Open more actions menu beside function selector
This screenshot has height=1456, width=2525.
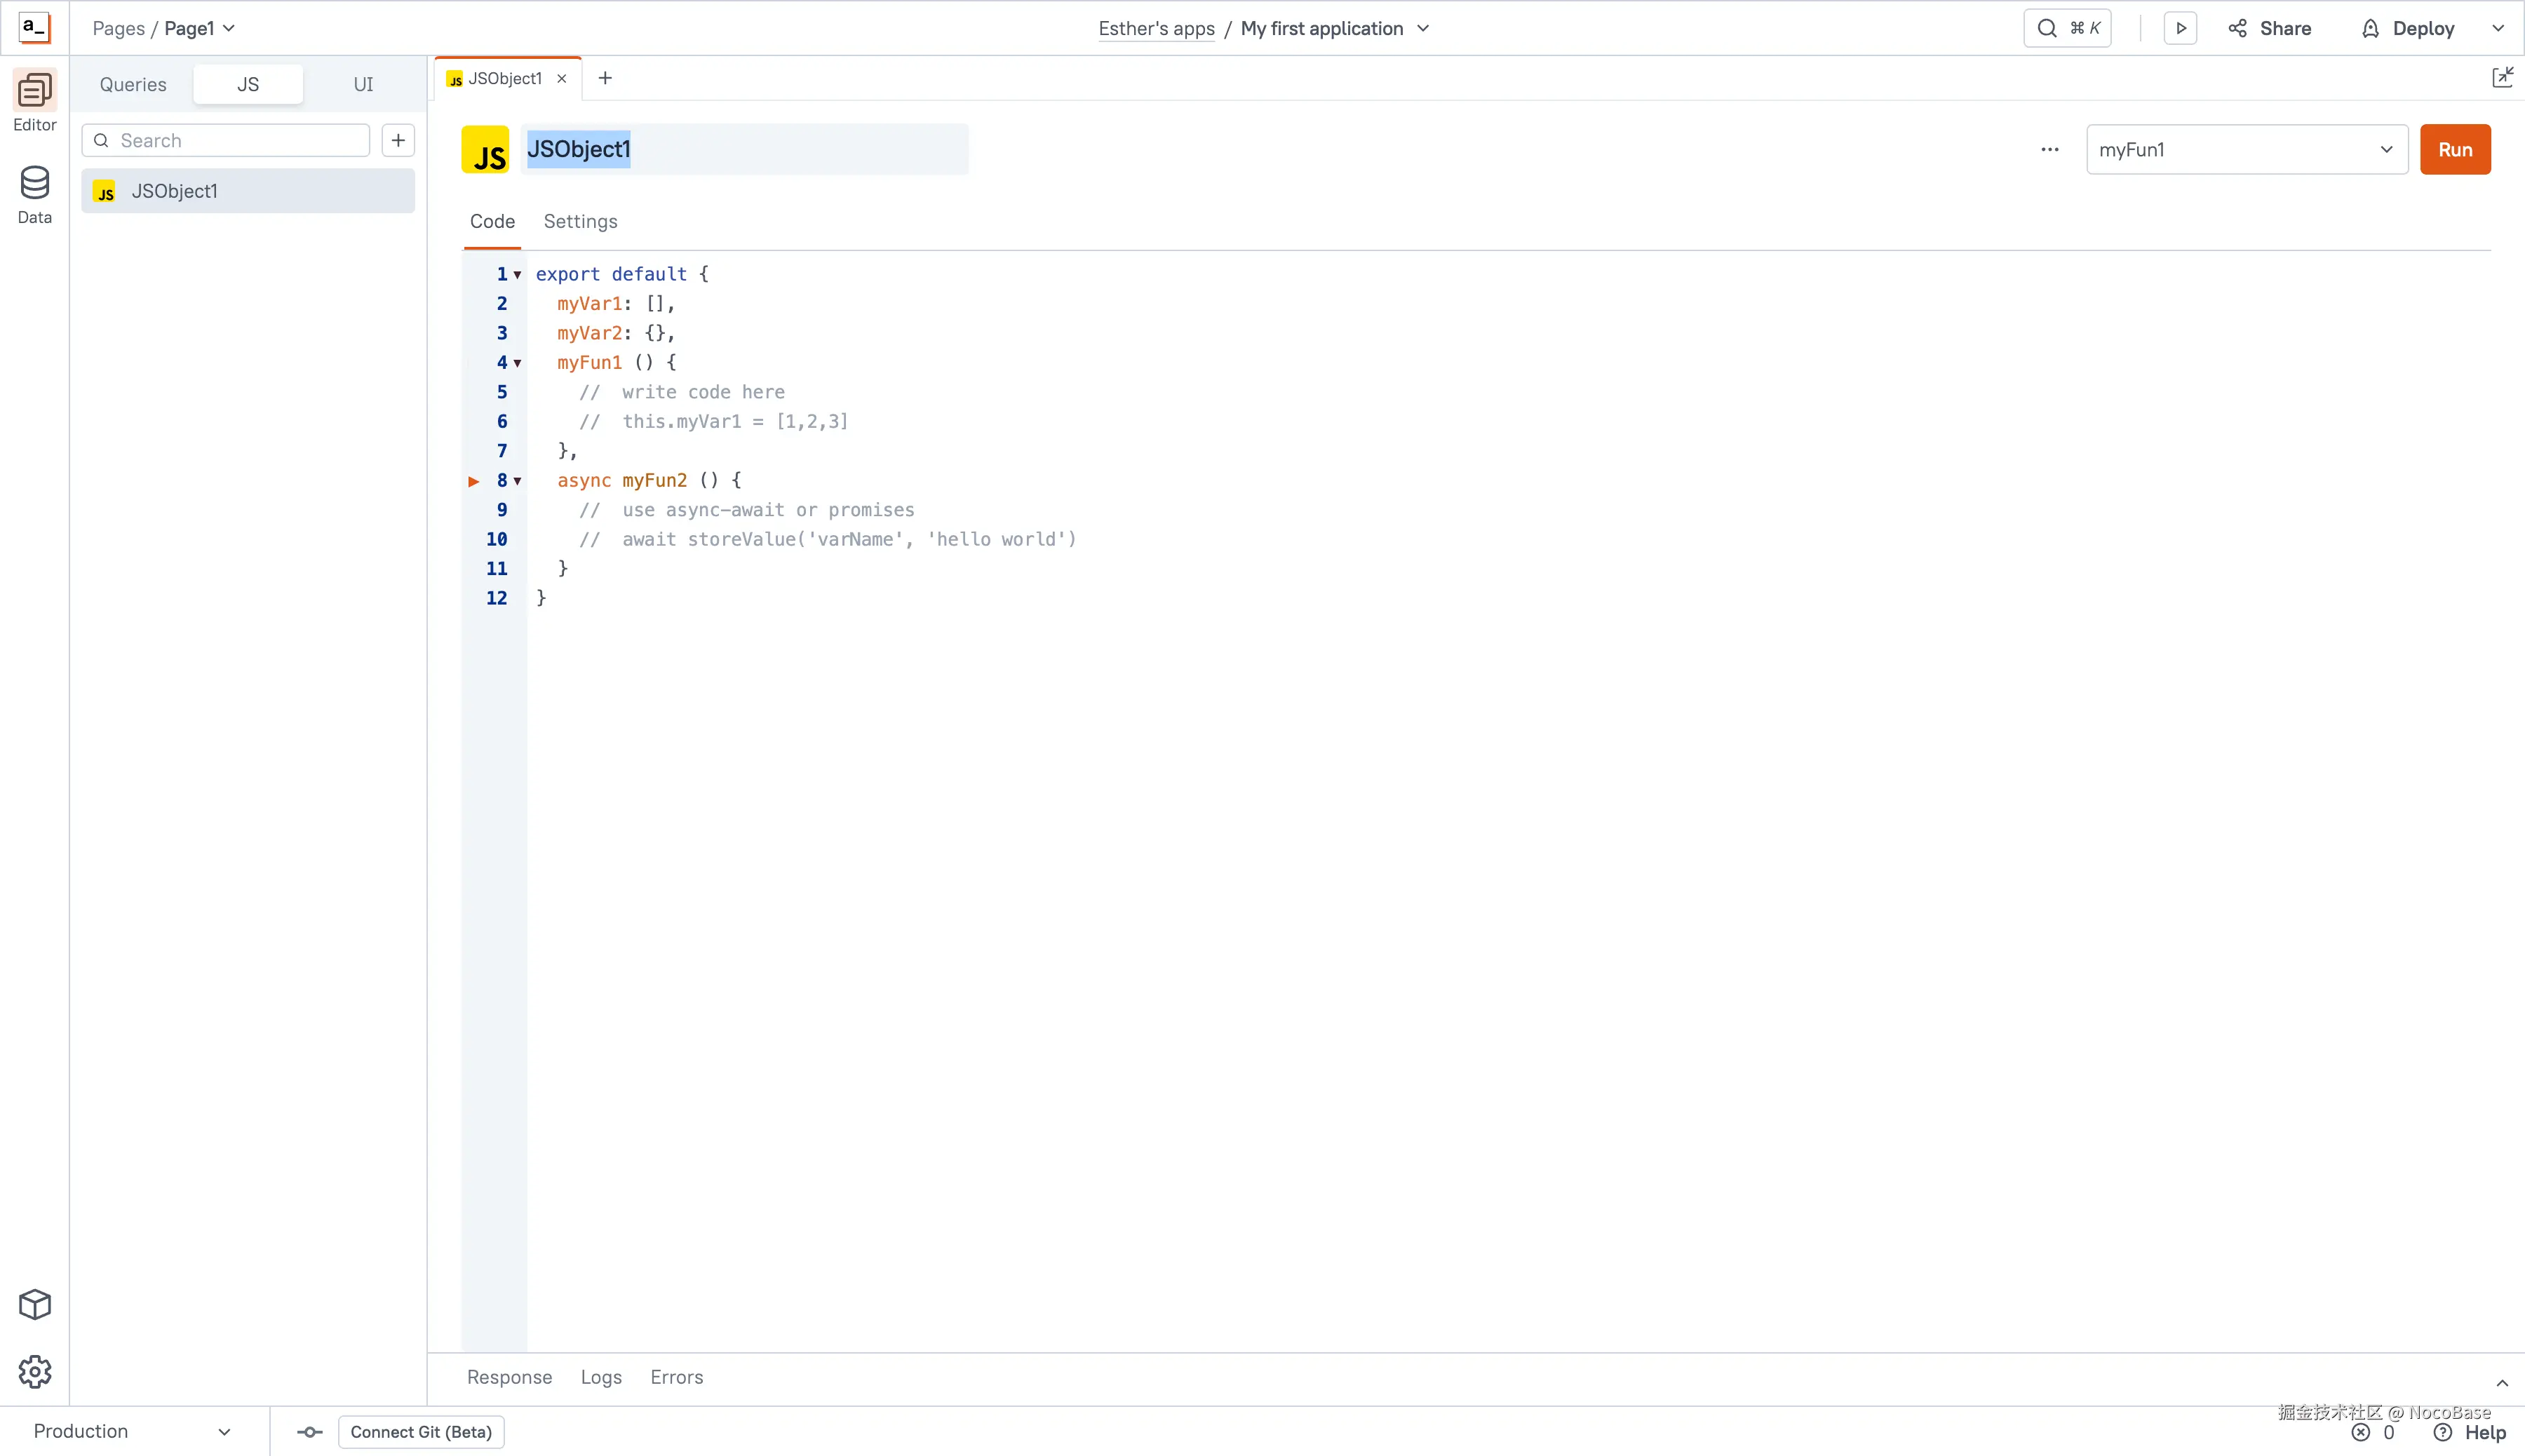(2048, 149)
